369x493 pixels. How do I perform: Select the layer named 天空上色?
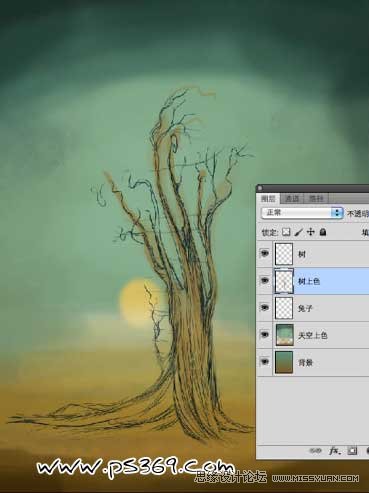point(312,335)
